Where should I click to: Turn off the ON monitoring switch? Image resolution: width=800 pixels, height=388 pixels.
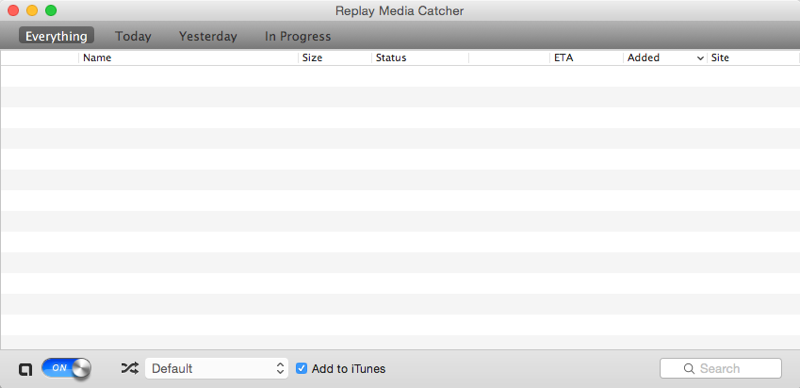[x=66, y=368]
